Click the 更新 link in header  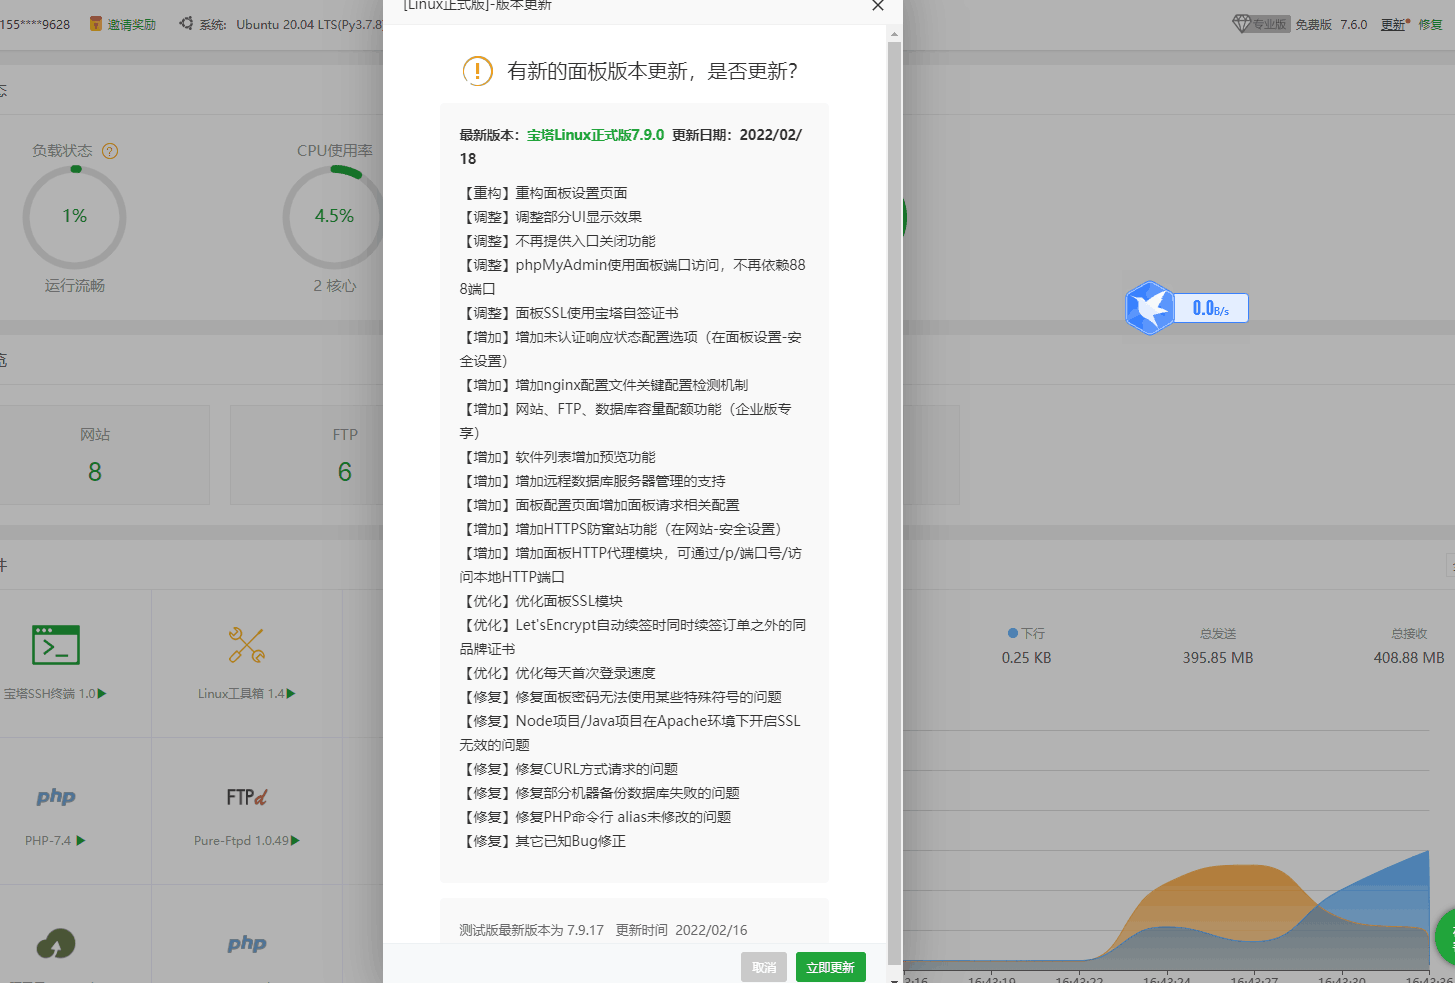[x=1393, y=24]
